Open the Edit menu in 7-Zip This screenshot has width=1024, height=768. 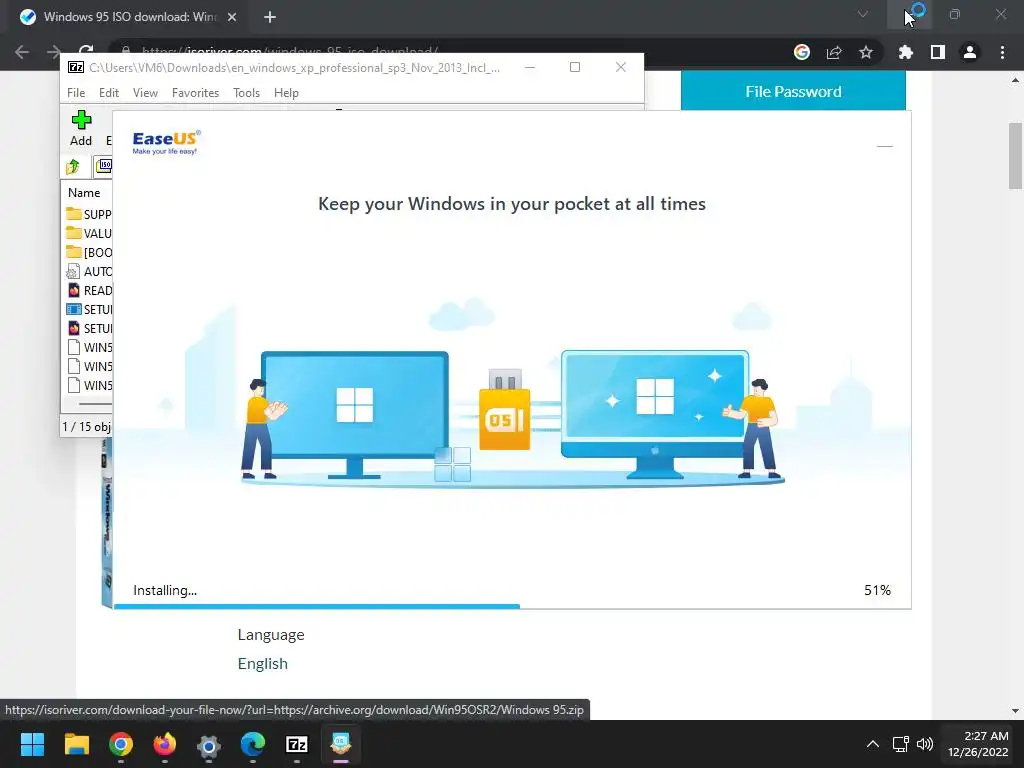(x=108, y=93)
